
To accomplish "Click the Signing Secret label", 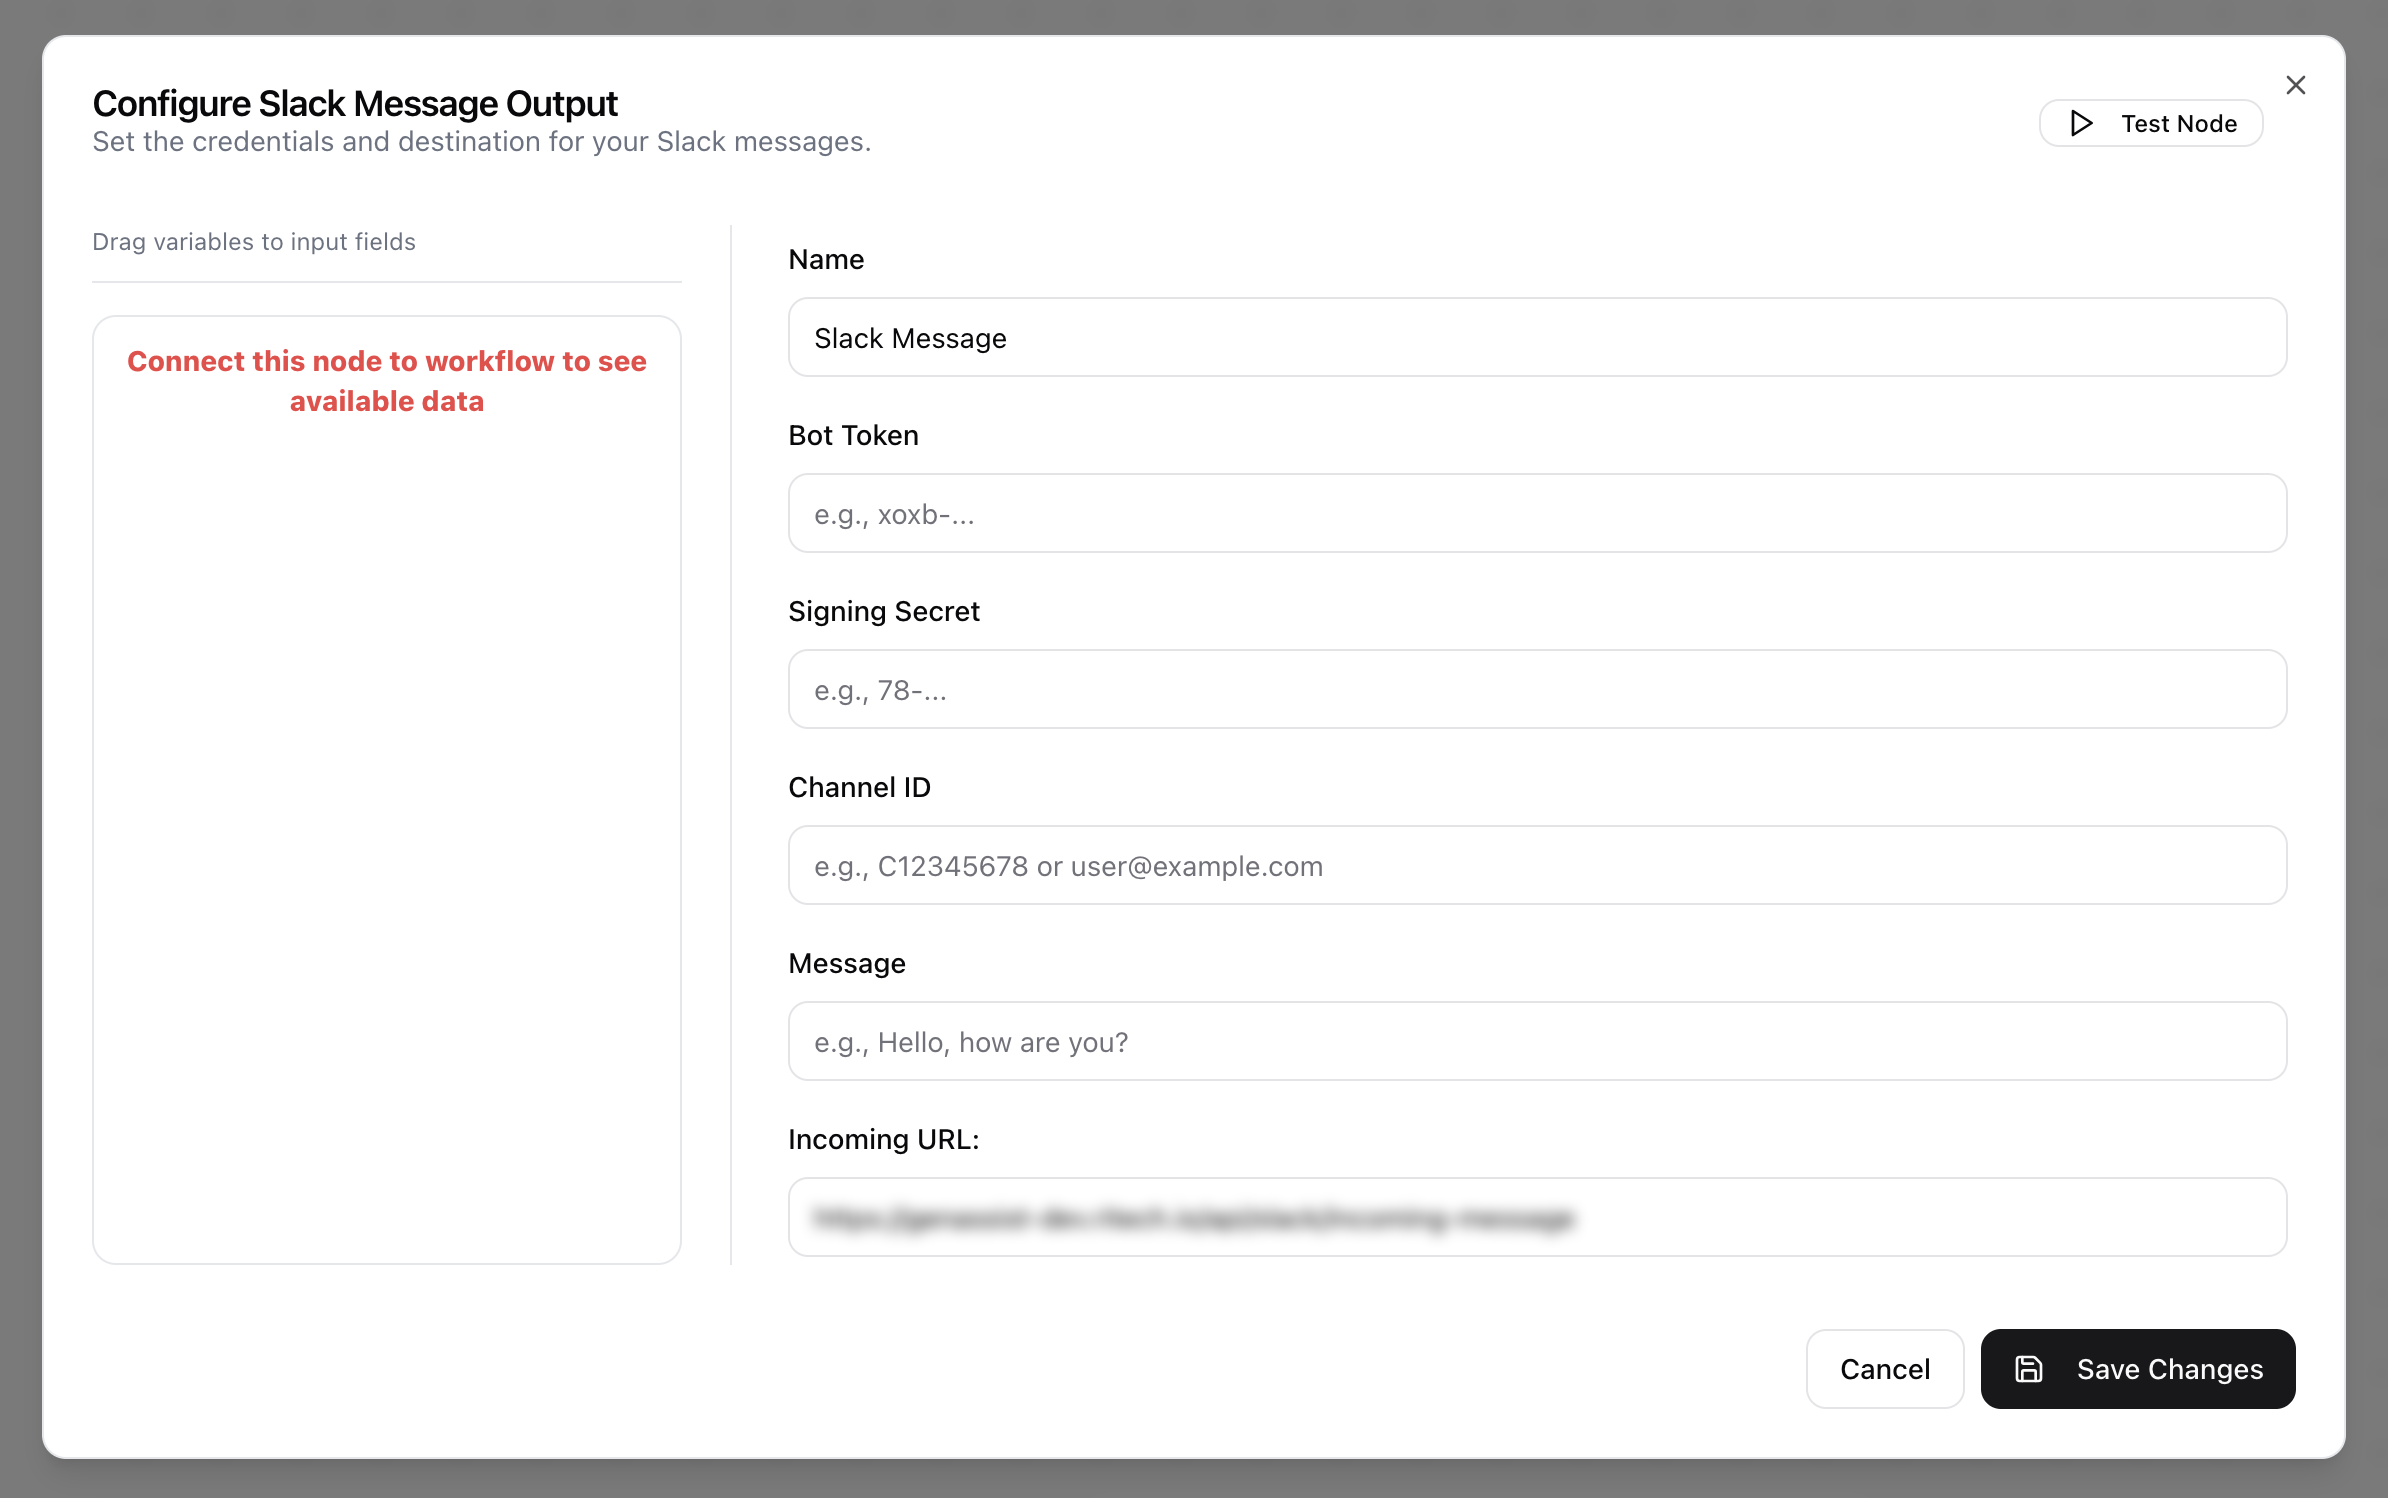I will pyautogui.click(x=883, y=611).
